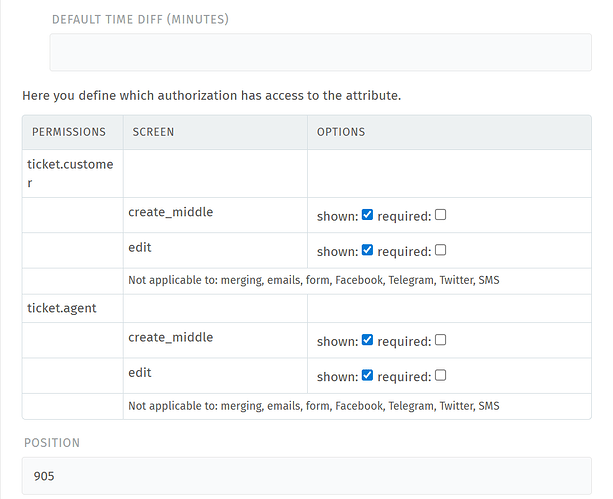Uncheck shown for ticket.agent create_middle
The width and height of the screenshot is (613, 499).
point(367,340)
